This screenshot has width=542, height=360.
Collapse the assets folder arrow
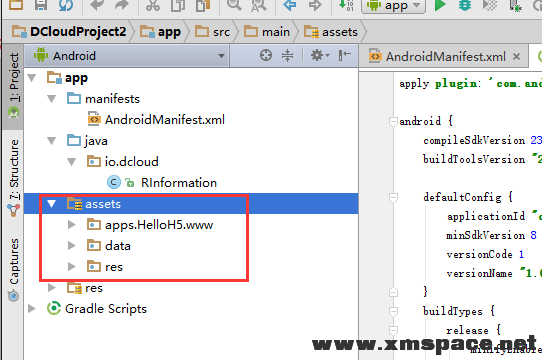pos(52,204)
